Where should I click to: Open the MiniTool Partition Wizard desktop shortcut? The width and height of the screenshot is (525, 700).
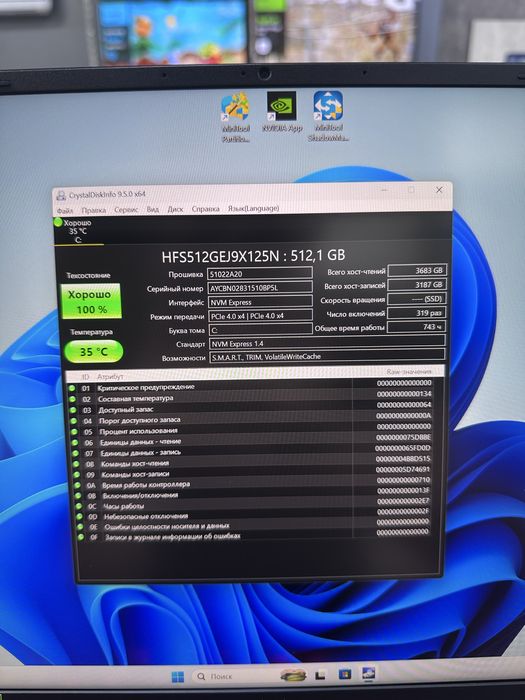[236, 117]
